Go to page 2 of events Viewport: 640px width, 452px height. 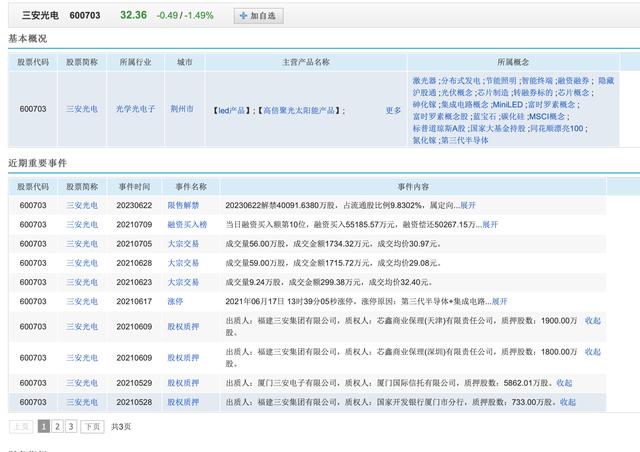tap(57, 427)
